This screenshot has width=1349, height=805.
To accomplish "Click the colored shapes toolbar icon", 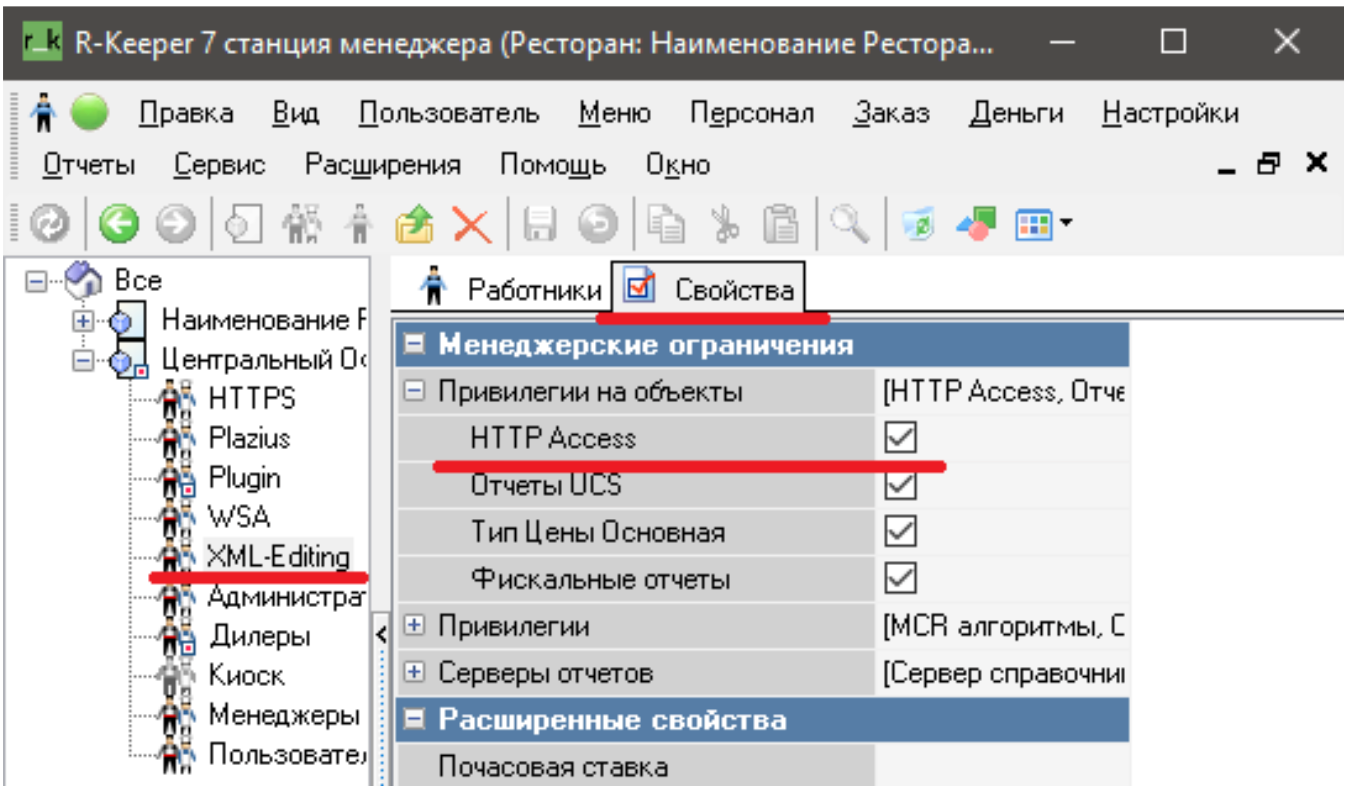I will pyautogui.click(x=974, y=224).
